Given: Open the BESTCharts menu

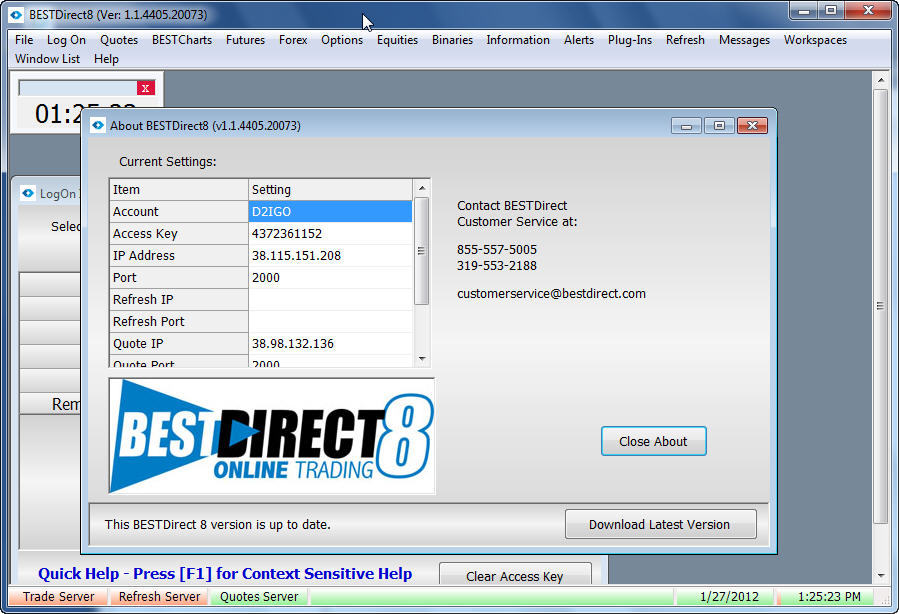Looking at the screenshot, I should tap(182, 40).
